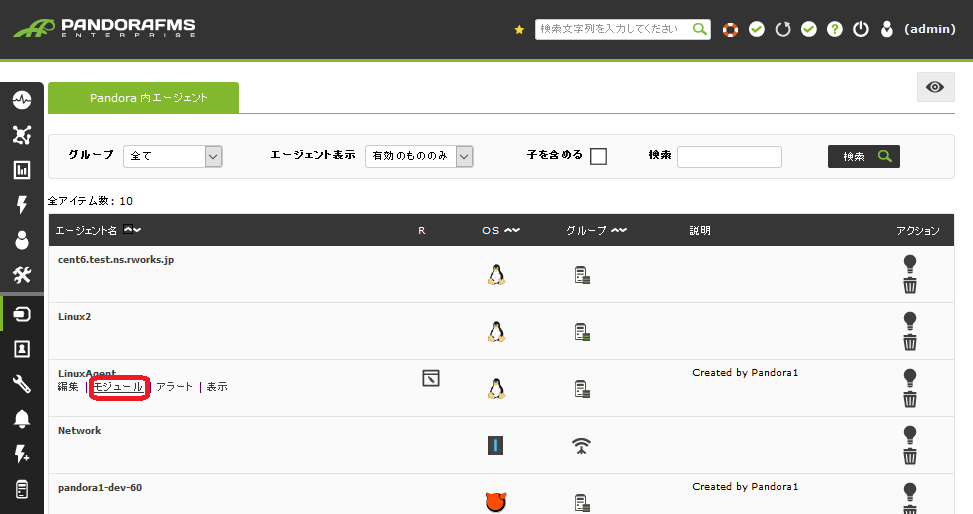Open the Topology network sidebar icon
The width and height of the screenshot is (973, 514).
point(22,135)
